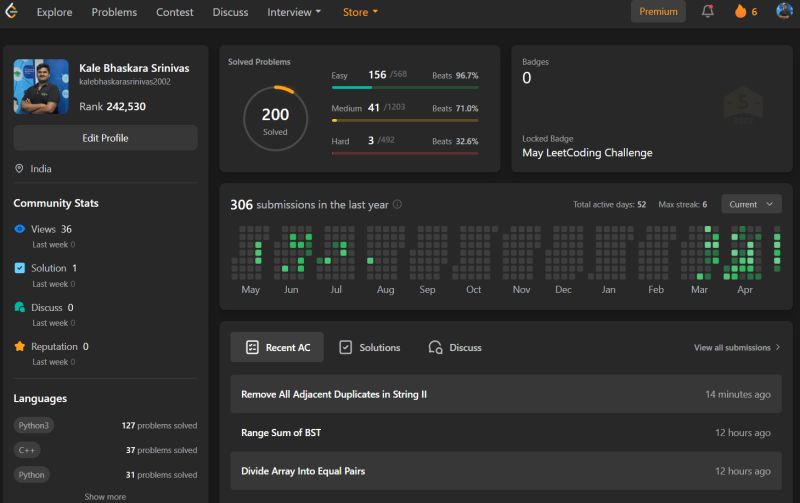Click the 306 submissions in the last year heading
The image size is (800, 503).
pos(309,205)
